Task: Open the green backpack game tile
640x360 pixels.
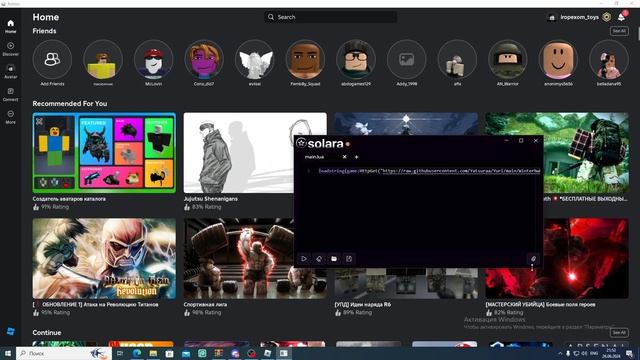Action: 586,153
